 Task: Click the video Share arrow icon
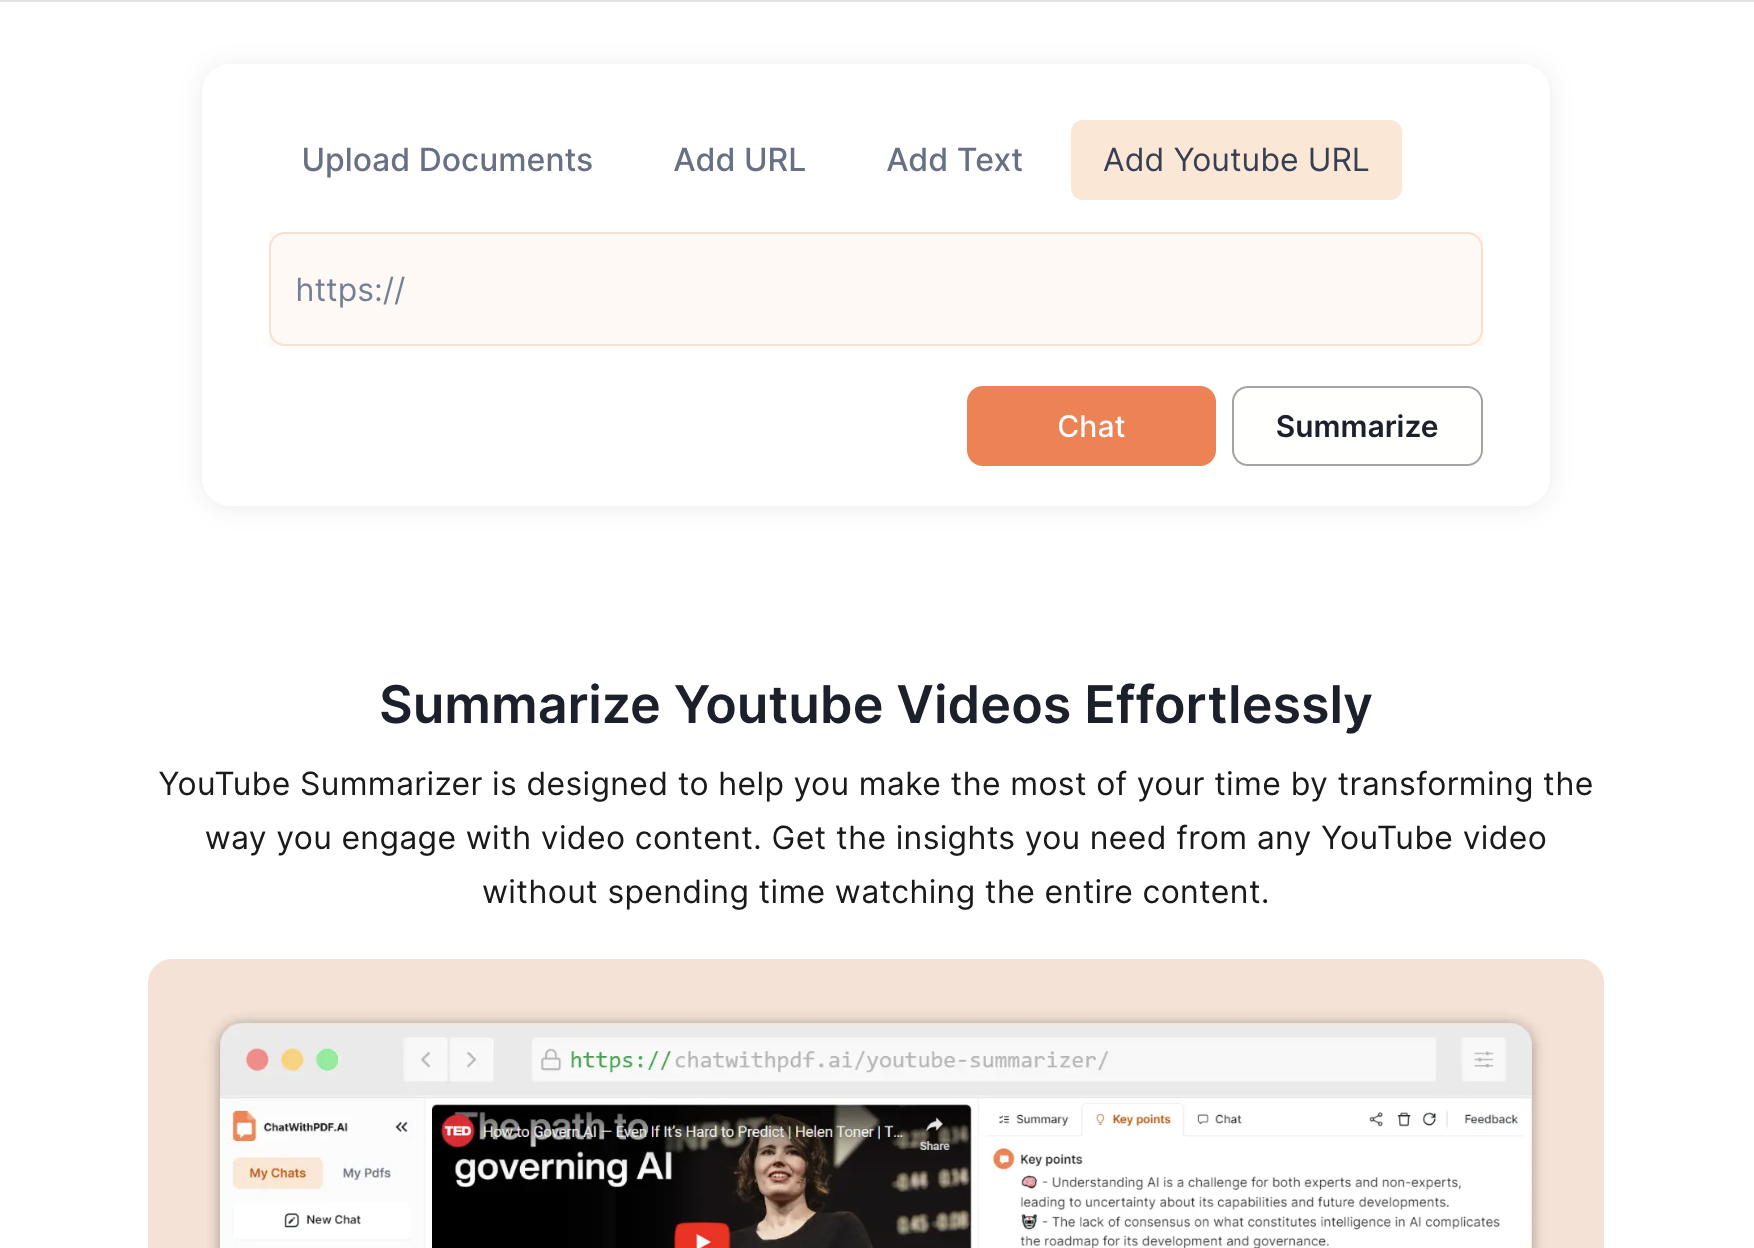pos(934,1126)
